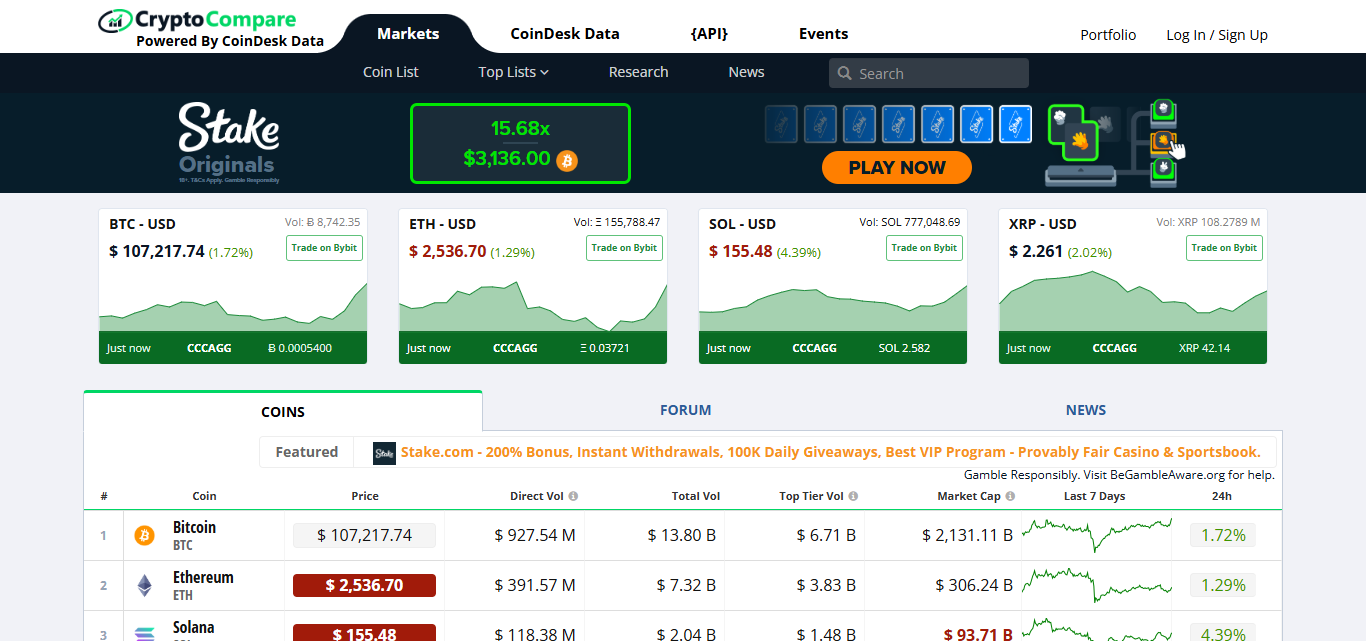
Task: Sort by 24h column header
Action: coord(1222,496)
